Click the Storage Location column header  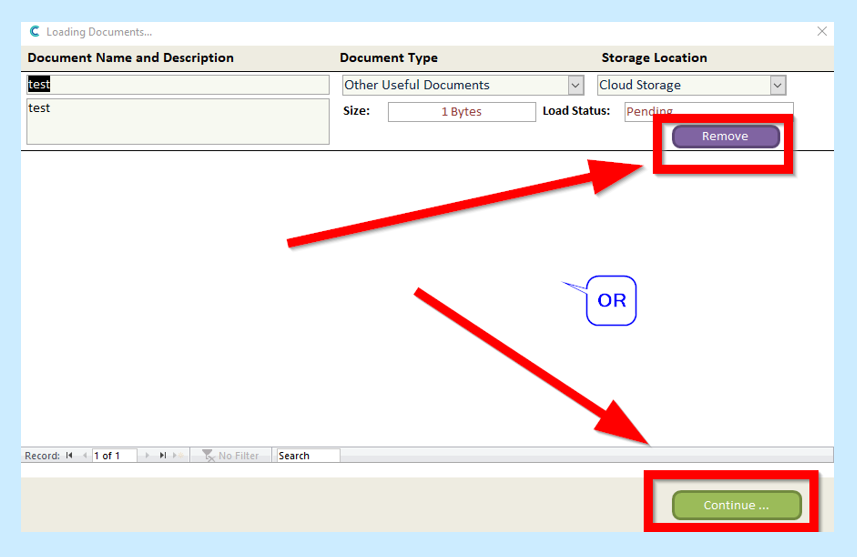point(654,58)
